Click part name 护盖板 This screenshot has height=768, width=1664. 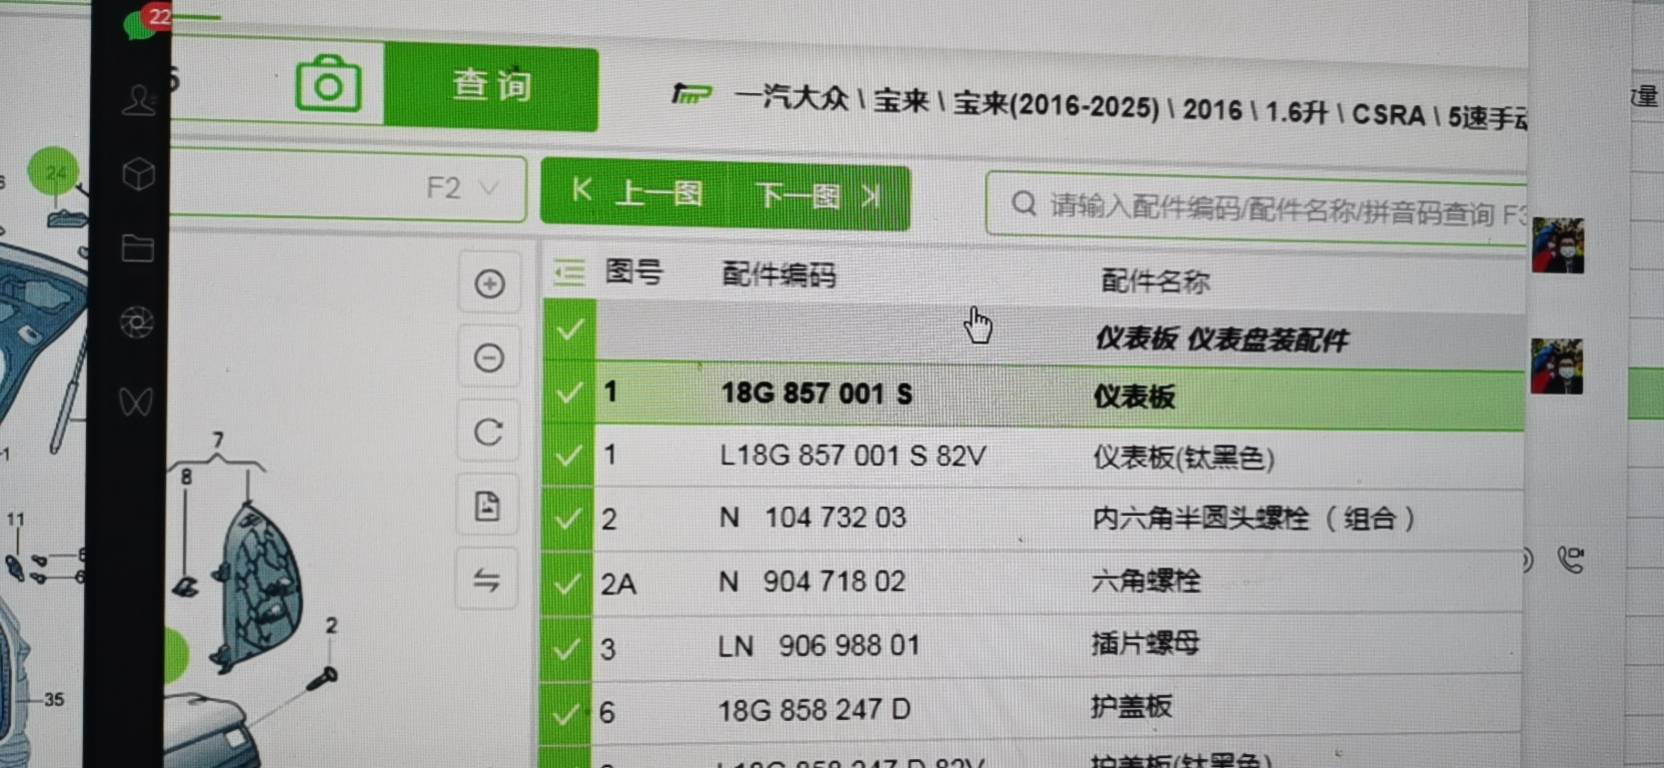[1131, 707]
